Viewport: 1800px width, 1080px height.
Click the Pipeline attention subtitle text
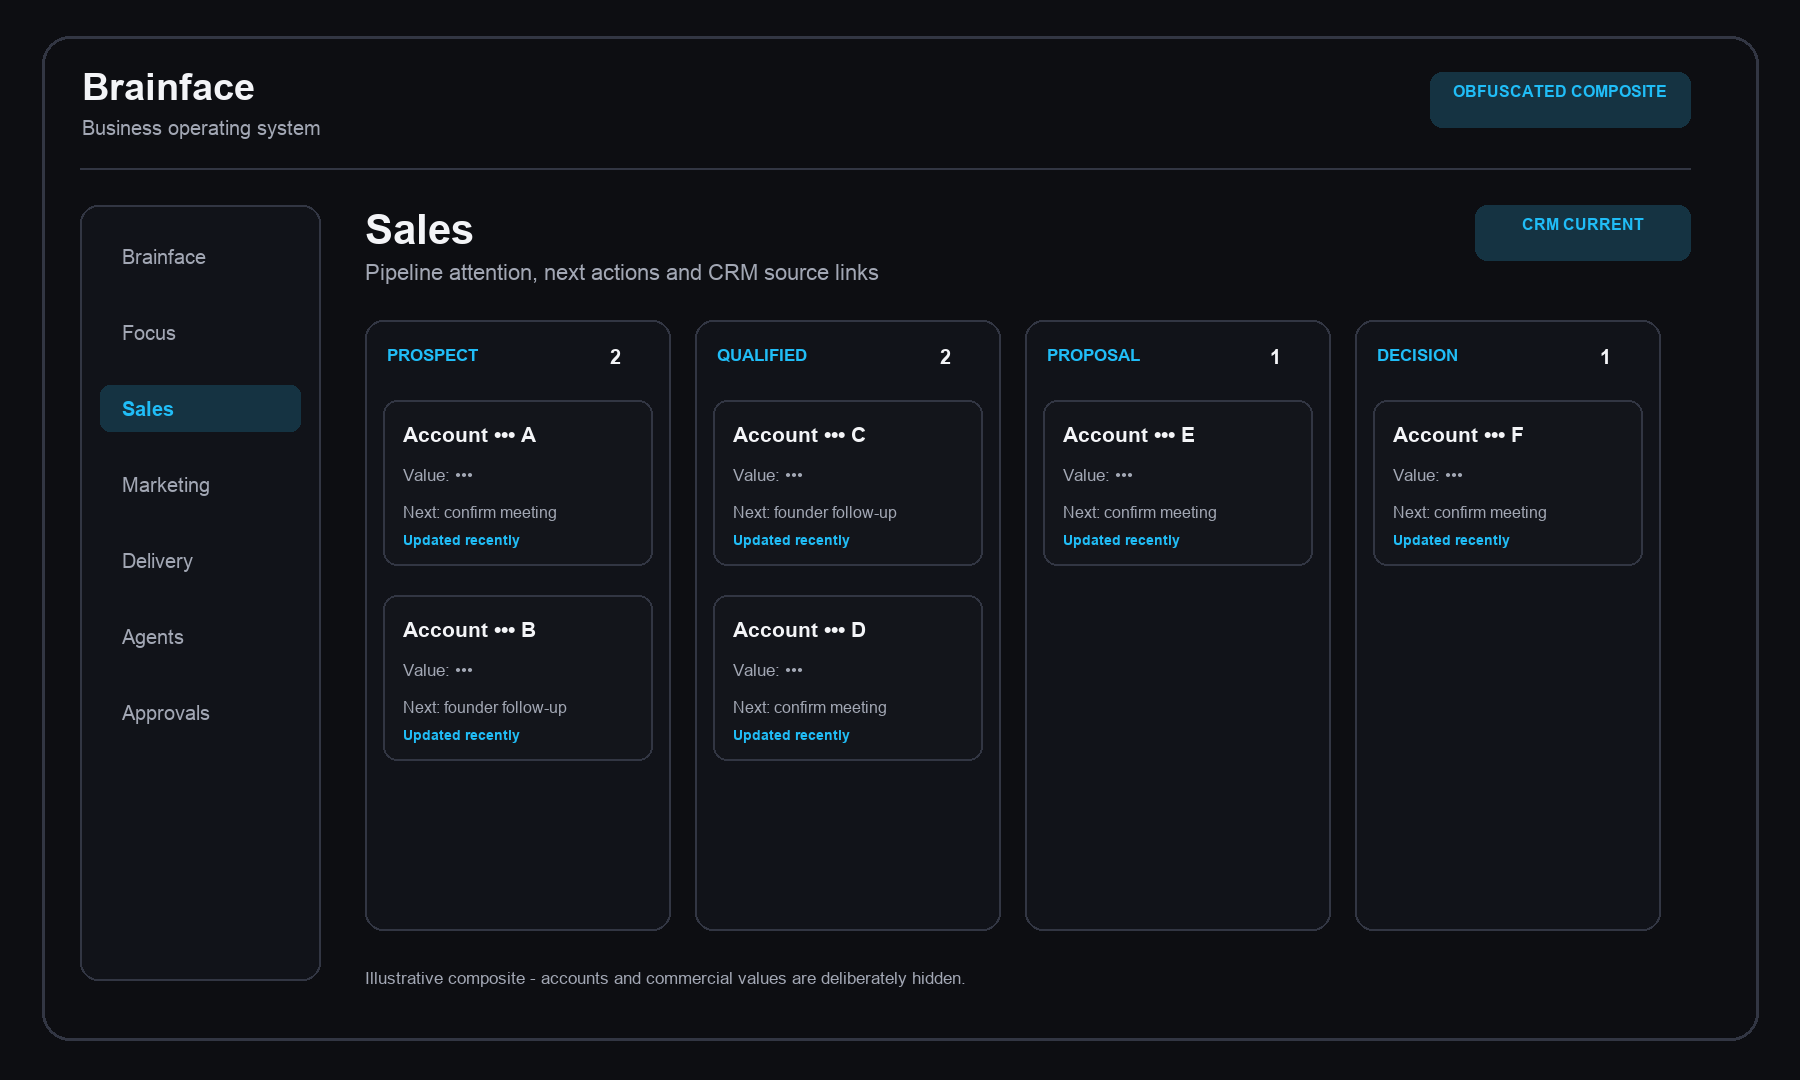622,272
